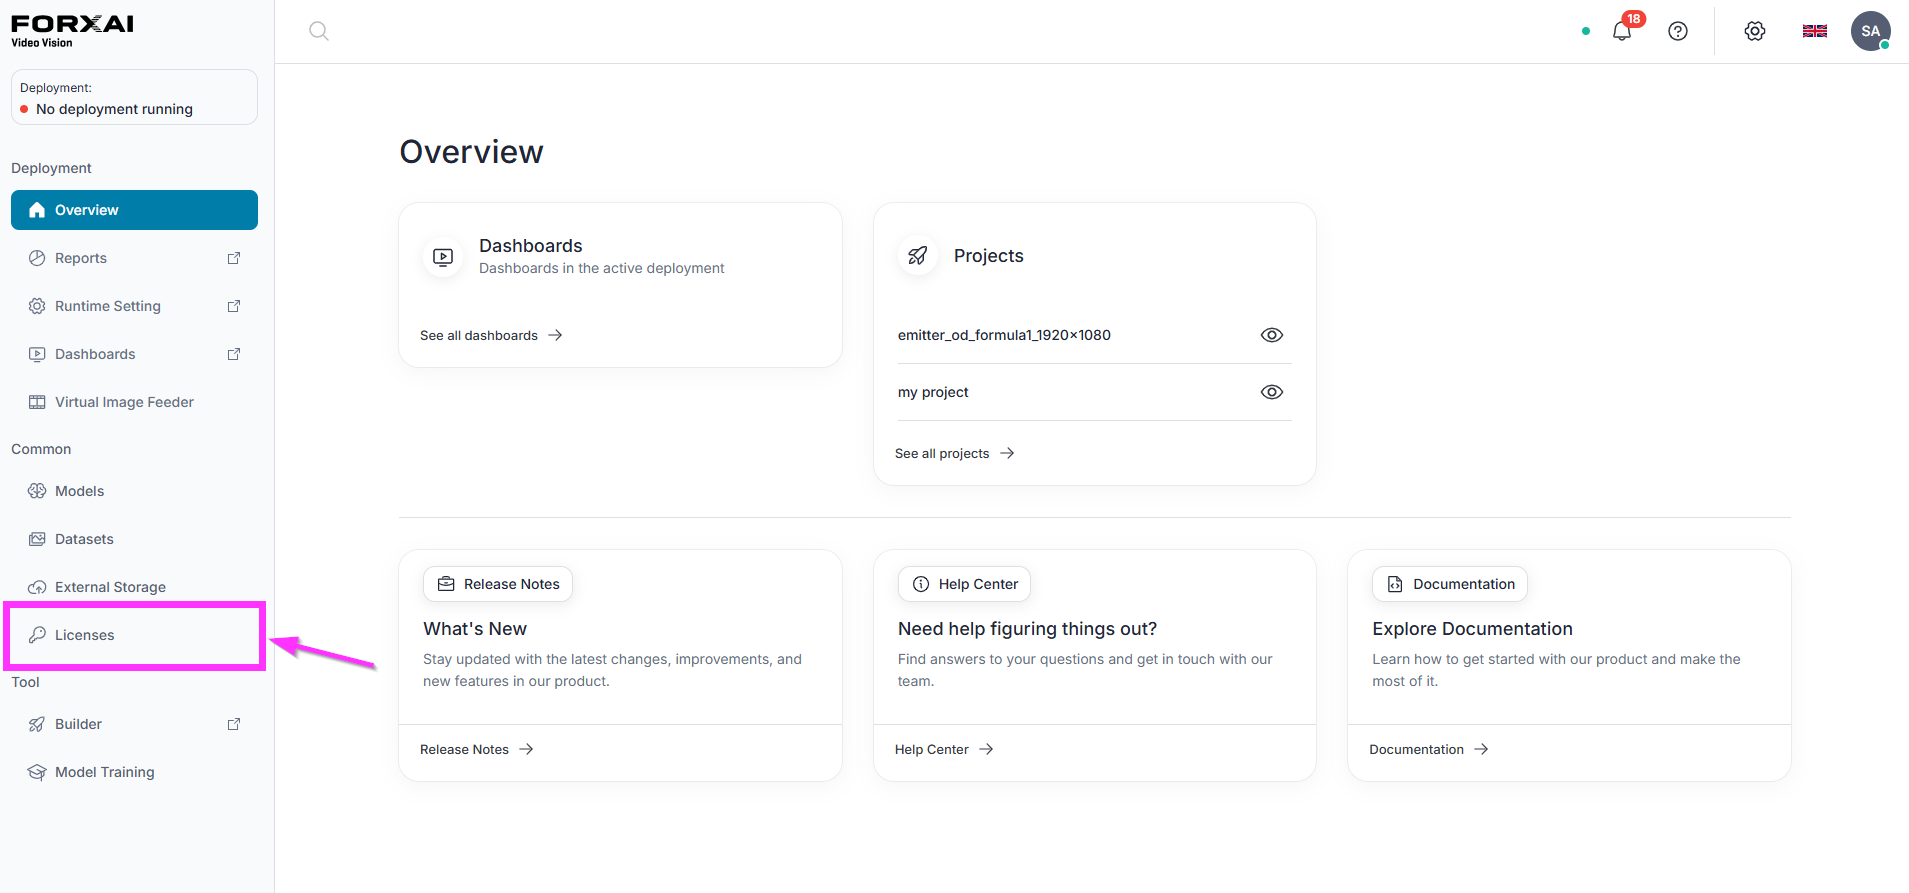Click the Model Training graduation cap icon
This screenshot has width=1909, height=893.
[37, 772]
